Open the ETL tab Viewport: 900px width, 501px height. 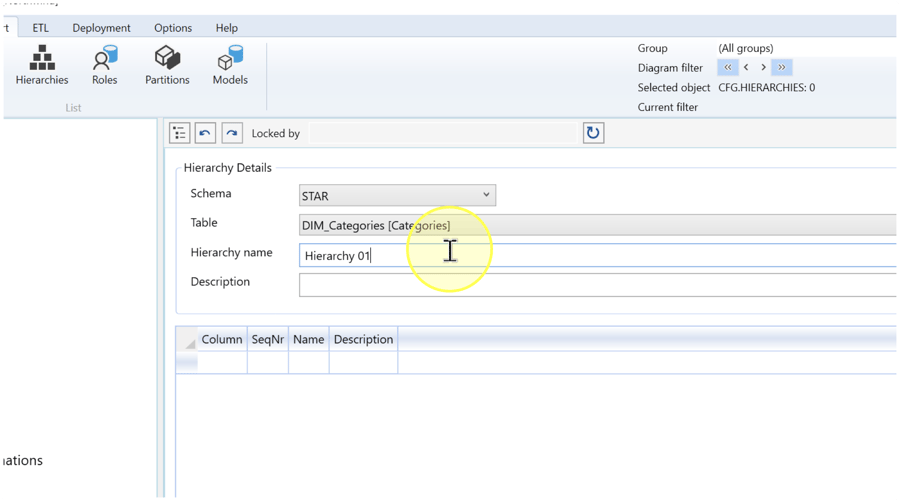click(x=40, y=28)
